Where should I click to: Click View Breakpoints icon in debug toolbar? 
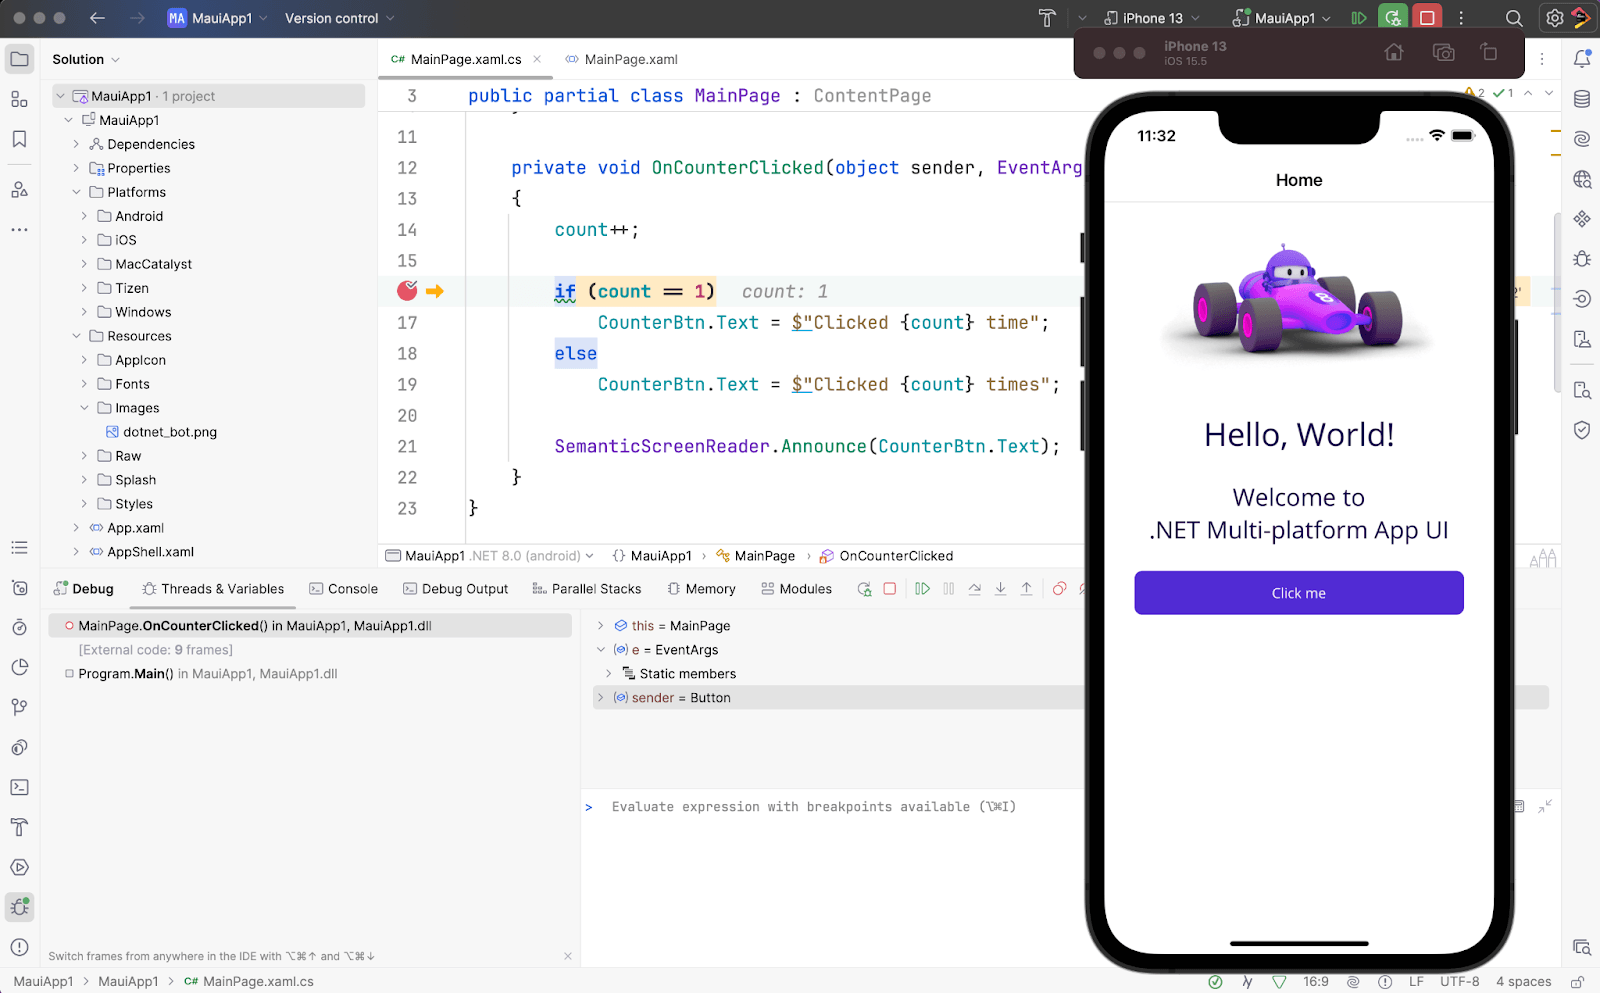pyautogui.click(x=1059, y=589)
